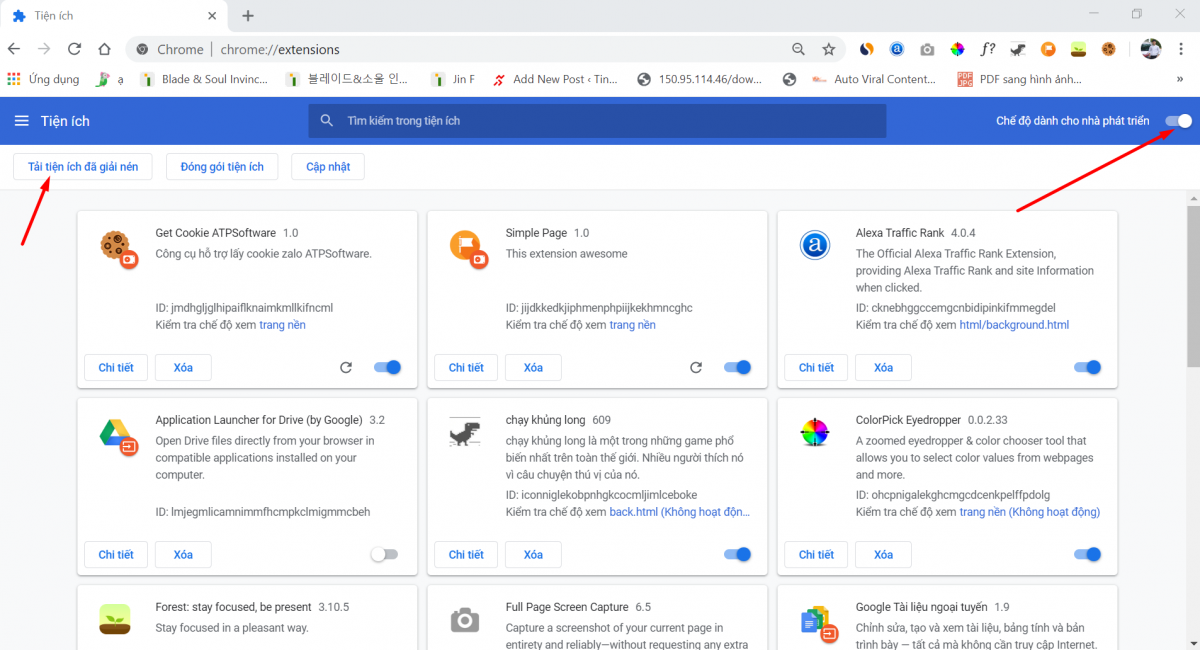
Task: Click the cookie extension icon in the toolbar
Action: pos(1108,49)
